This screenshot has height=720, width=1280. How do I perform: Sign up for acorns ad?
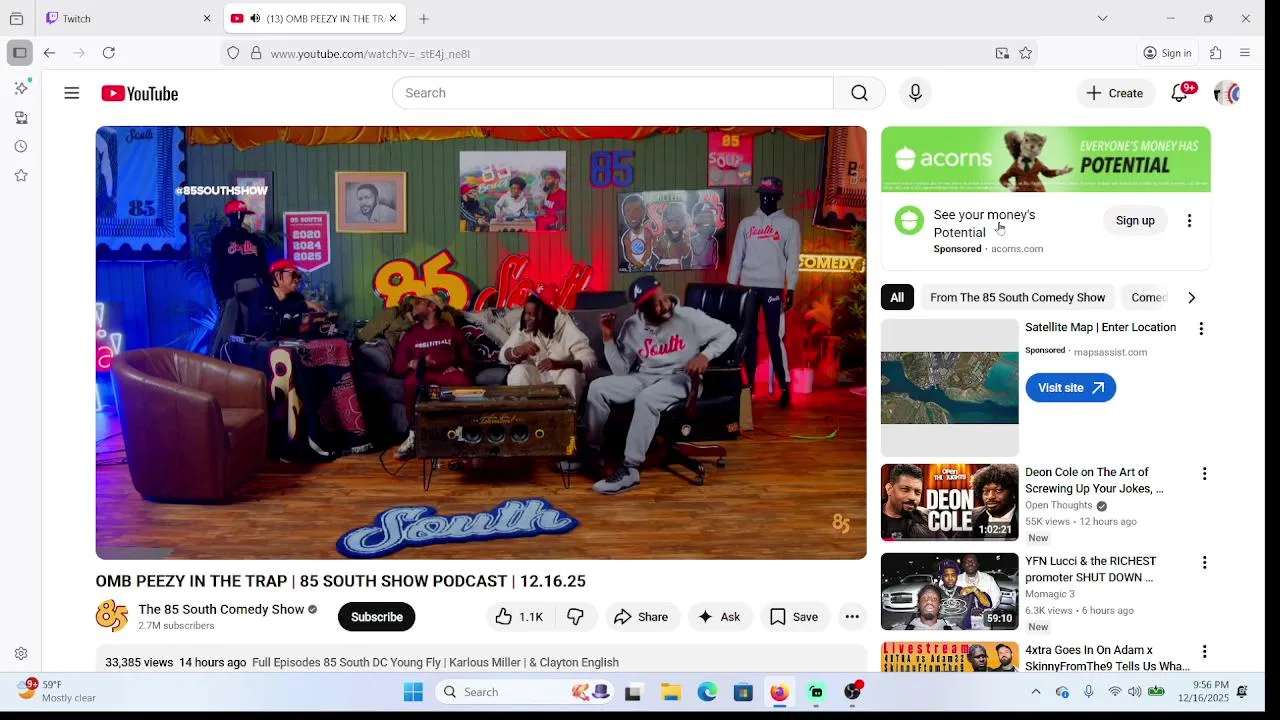[1135, 221]
